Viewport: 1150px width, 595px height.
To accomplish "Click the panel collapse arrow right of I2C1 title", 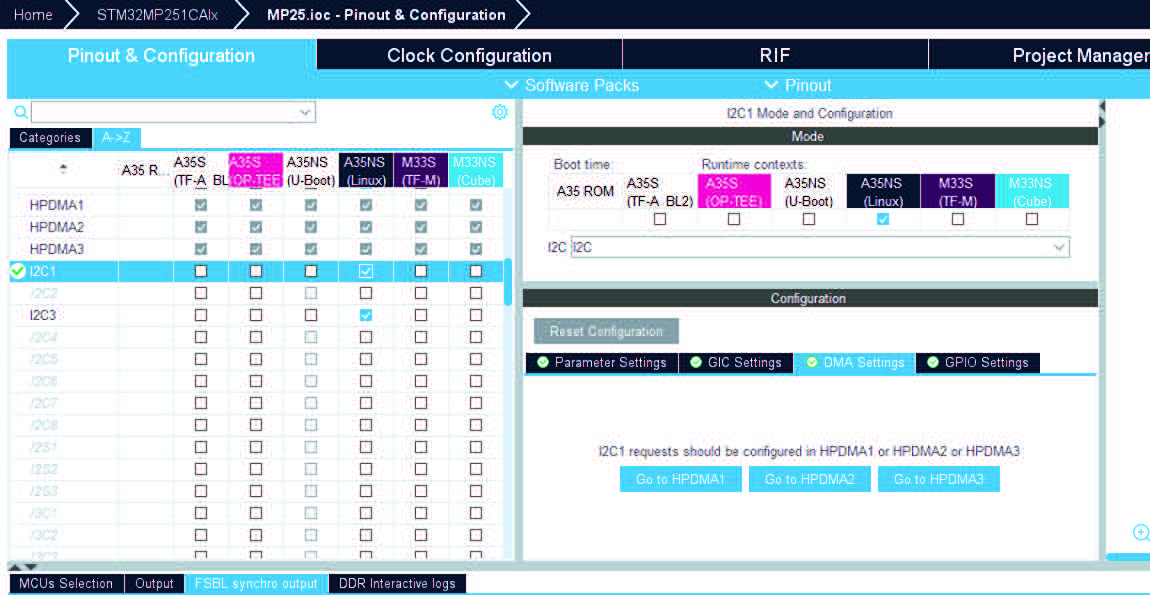I will pyautogui.click(x=1101, y=107).
